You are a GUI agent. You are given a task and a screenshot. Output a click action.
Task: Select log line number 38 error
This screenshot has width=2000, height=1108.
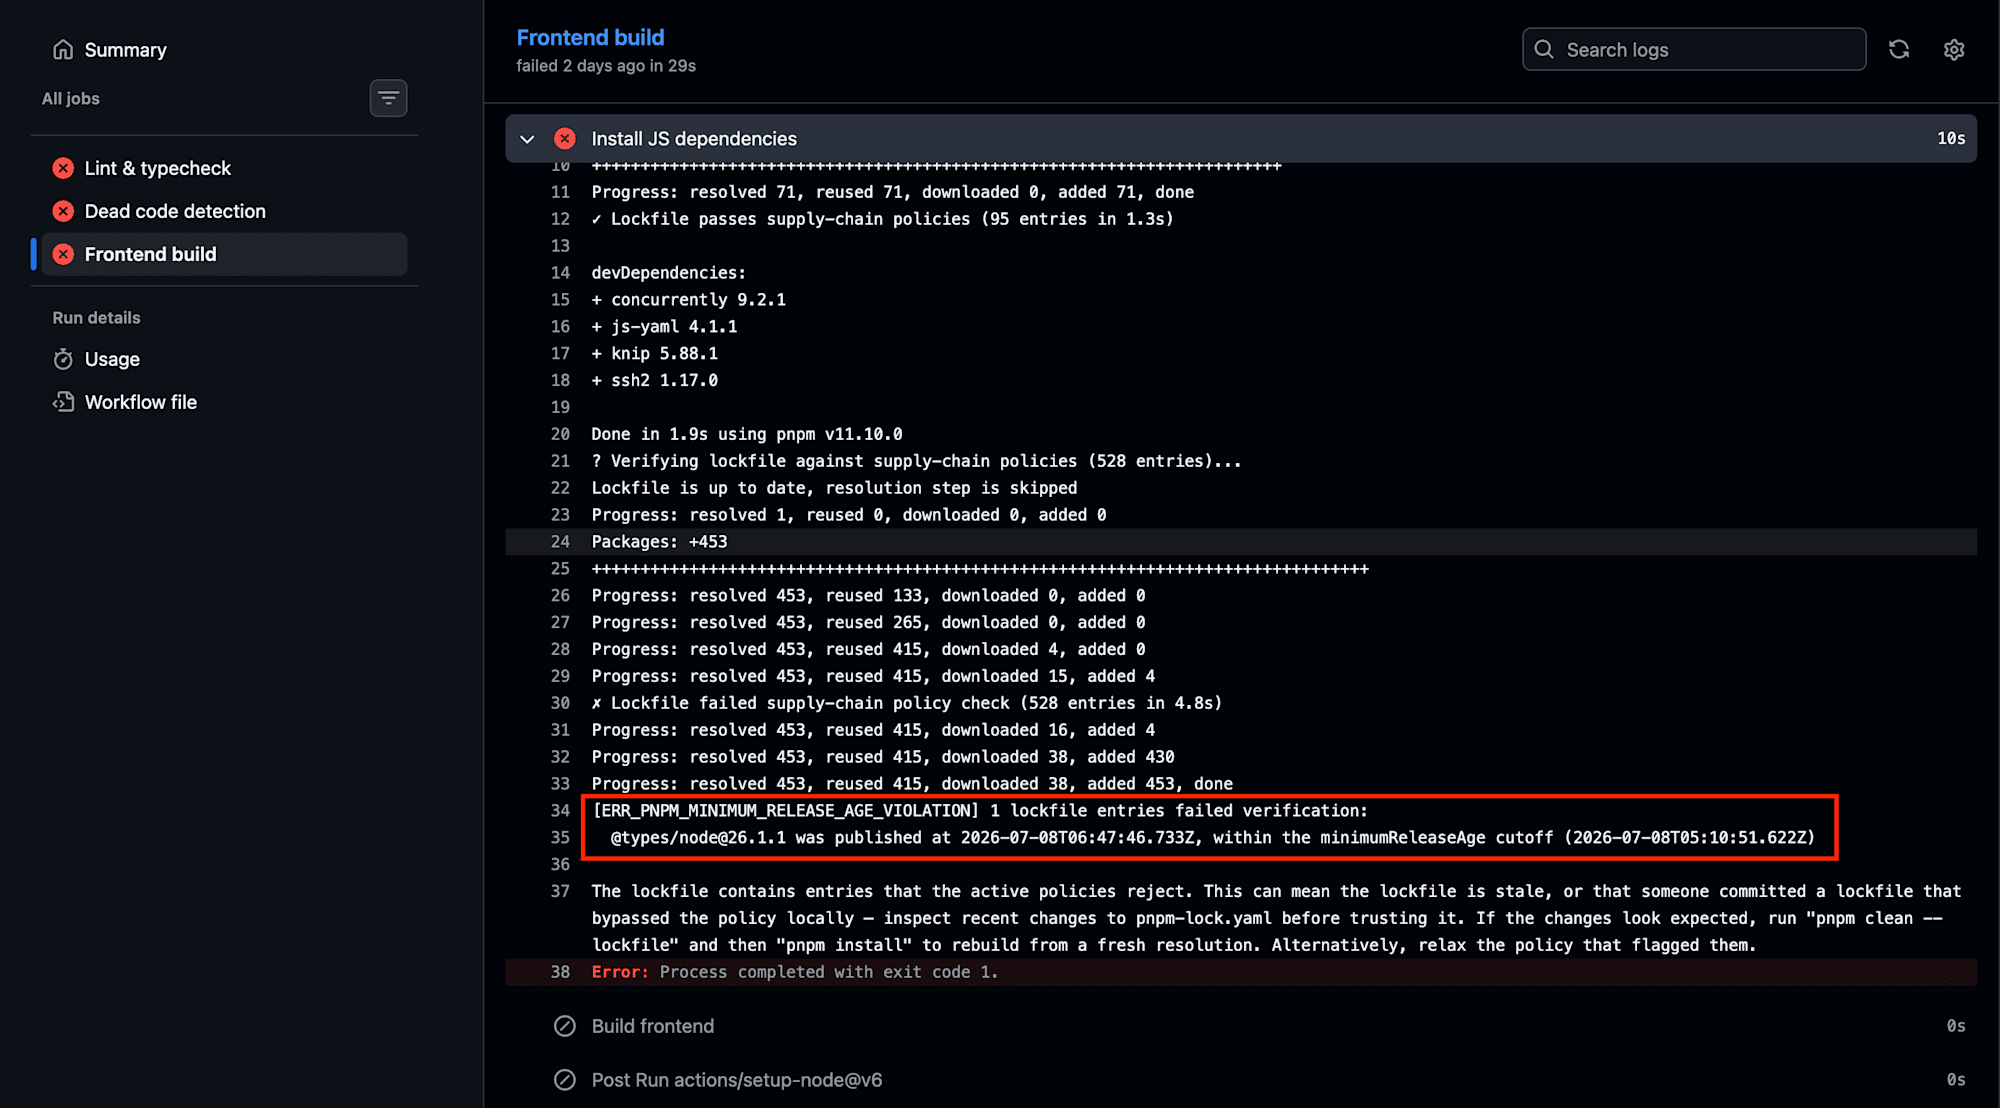560,972
